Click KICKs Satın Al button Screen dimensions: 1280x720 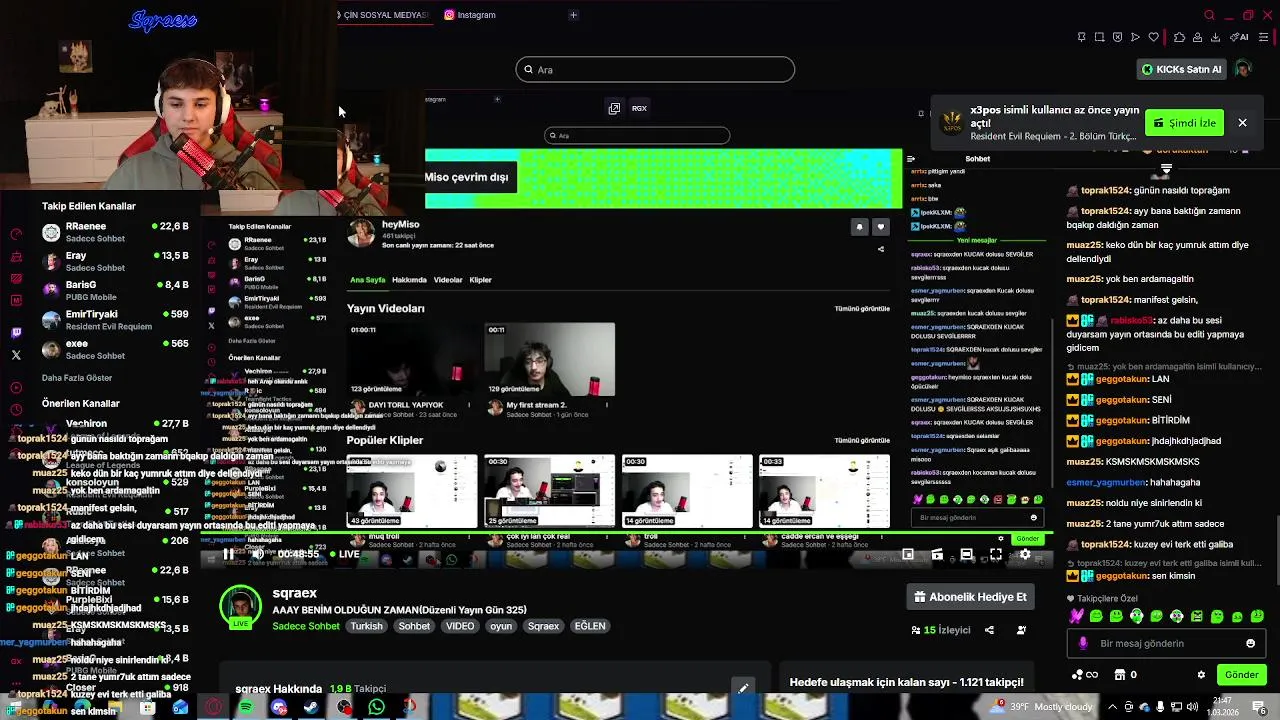pos(1182,69)
